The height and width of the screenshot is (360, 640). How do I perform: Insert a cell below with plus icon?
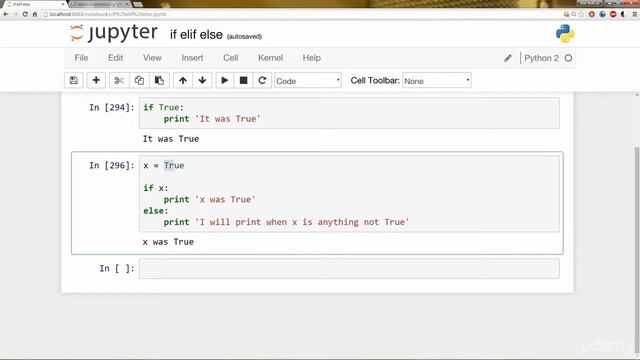tap(96, 80)
